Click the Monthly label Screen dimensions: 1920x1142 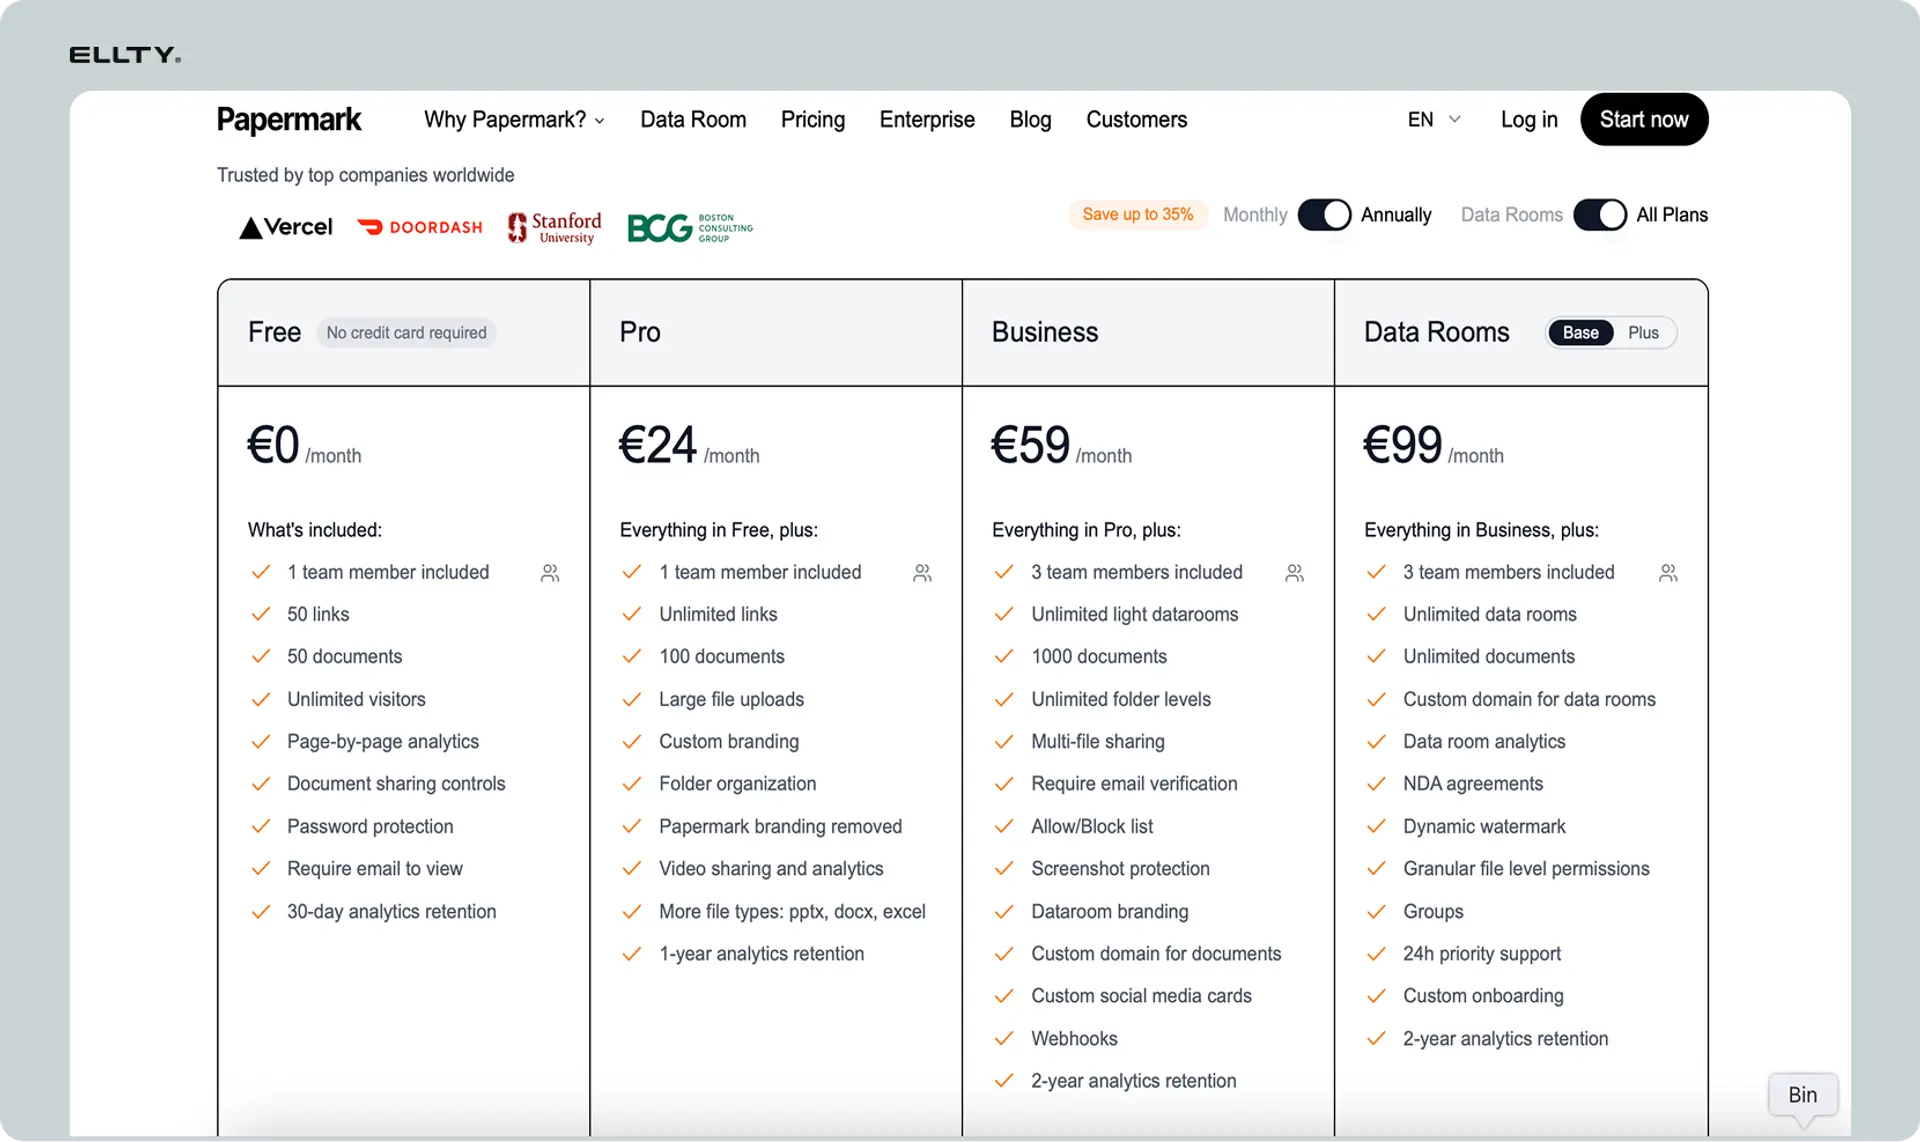click(1255, 215)
